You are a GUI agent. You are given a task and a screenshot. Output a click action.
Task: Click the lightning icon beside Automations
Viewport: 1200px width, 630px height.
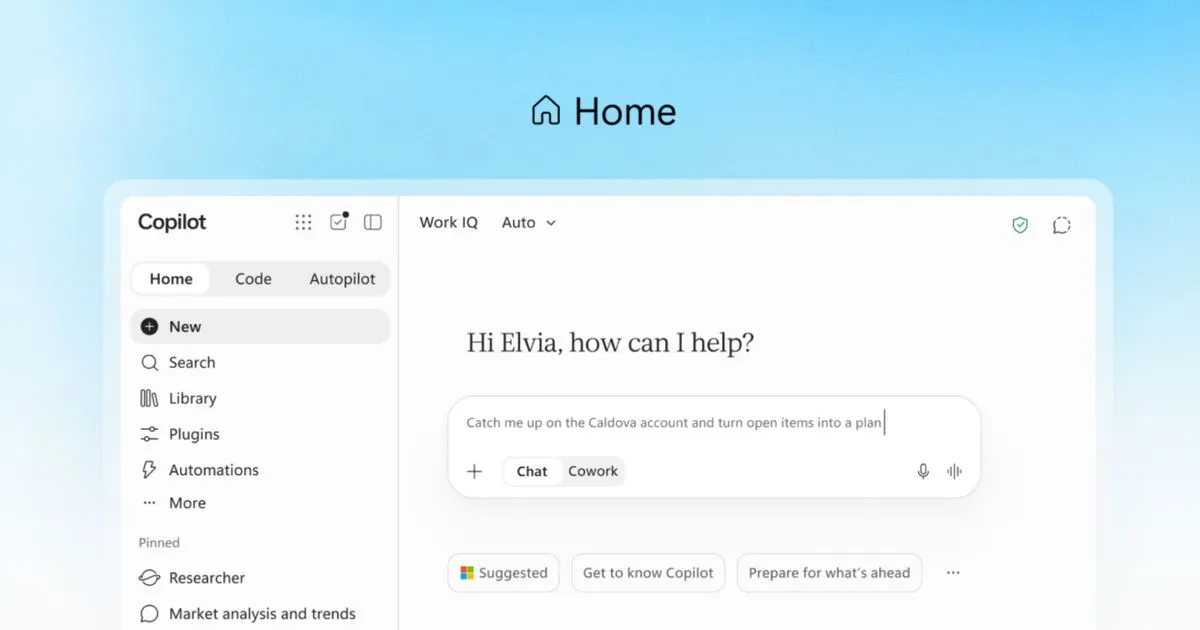point(149,470)
